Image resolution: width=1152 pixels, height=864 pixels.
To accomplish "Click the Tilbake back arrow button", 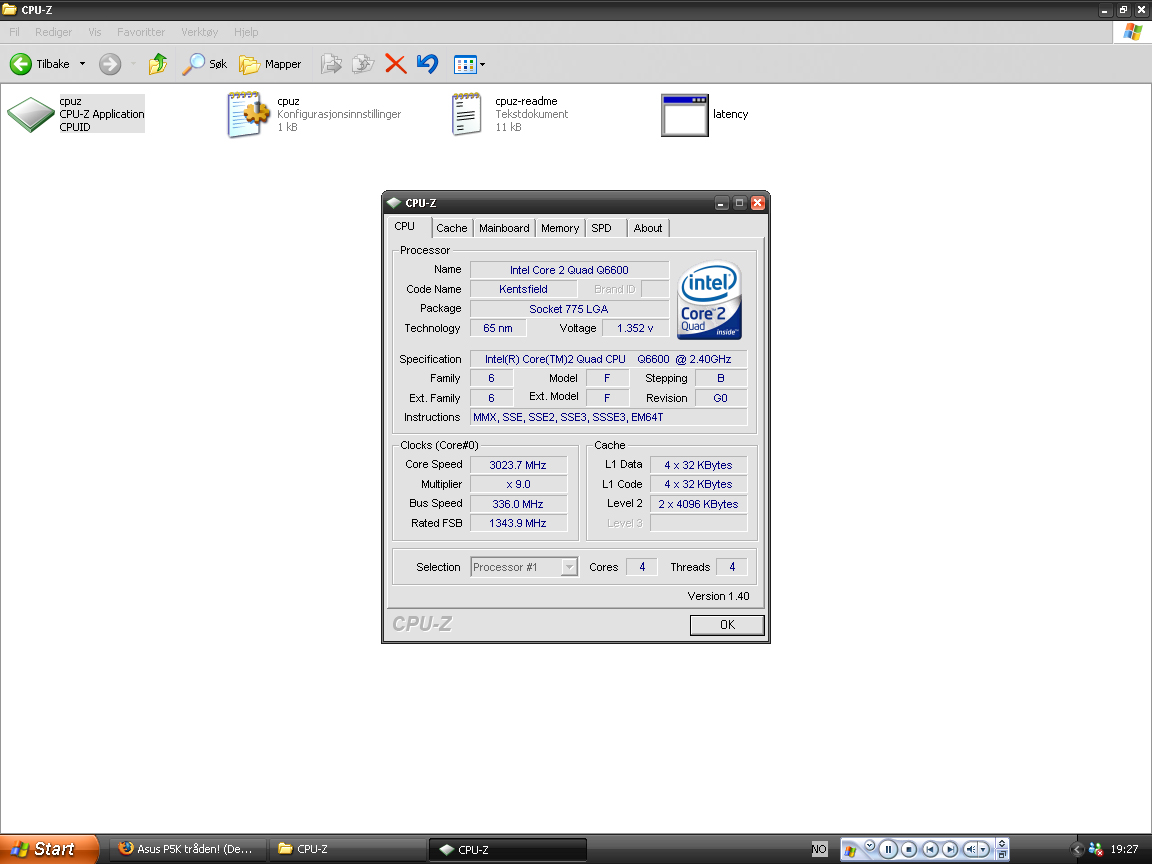I will (x=40, y=64).
